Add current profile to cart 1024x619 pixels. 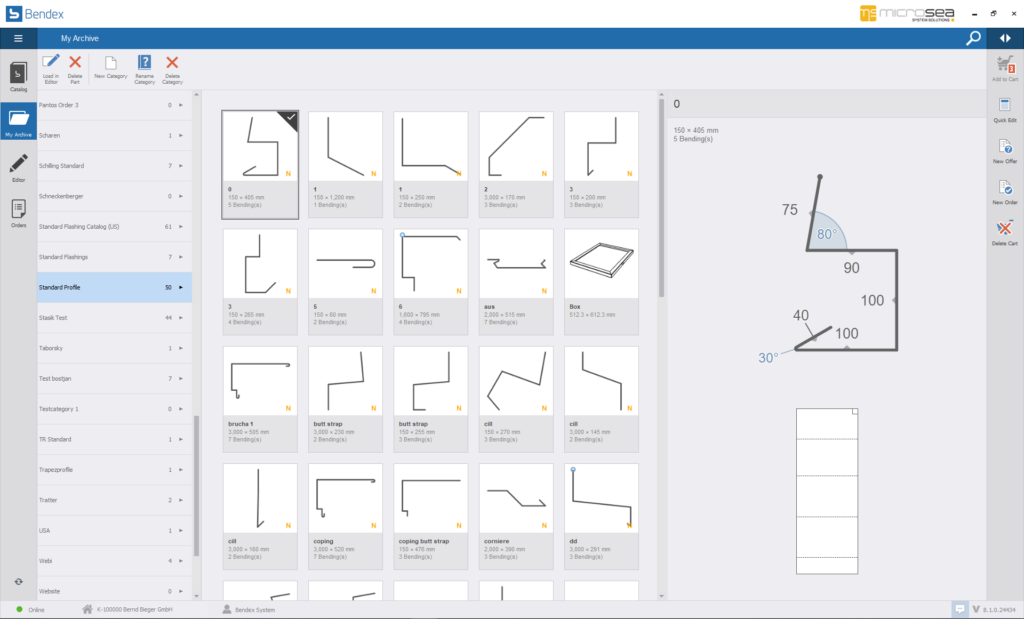pos(1003,64)
